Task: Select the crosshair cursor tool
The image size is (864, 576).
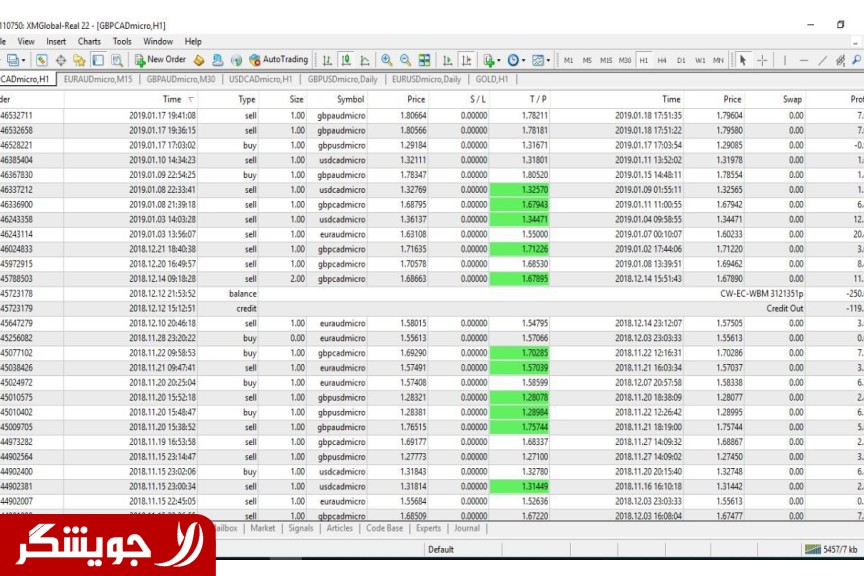Action: click(x=762, y=60)
